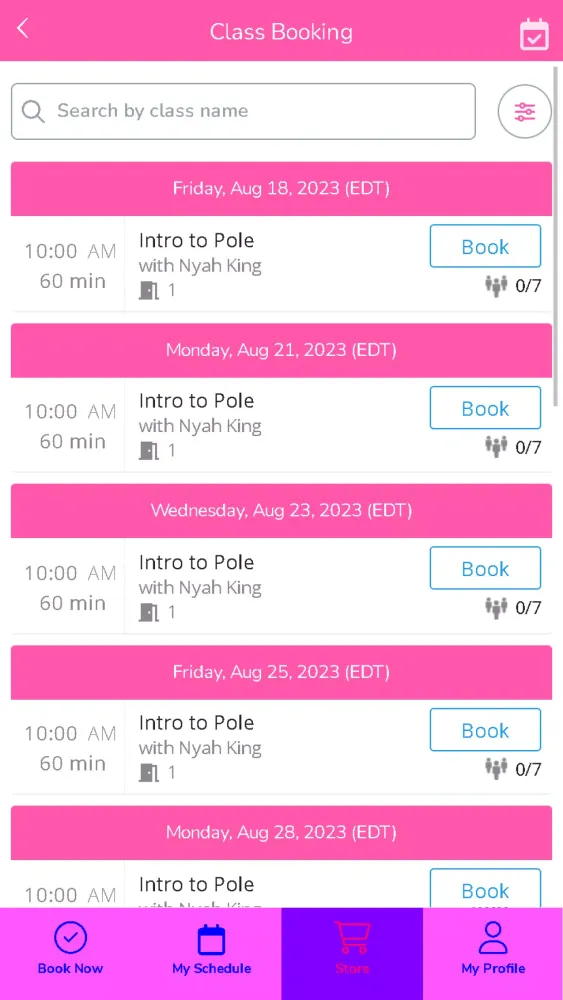Book the Friday, Aug 25 Intro to Pole class

point(485,730)
